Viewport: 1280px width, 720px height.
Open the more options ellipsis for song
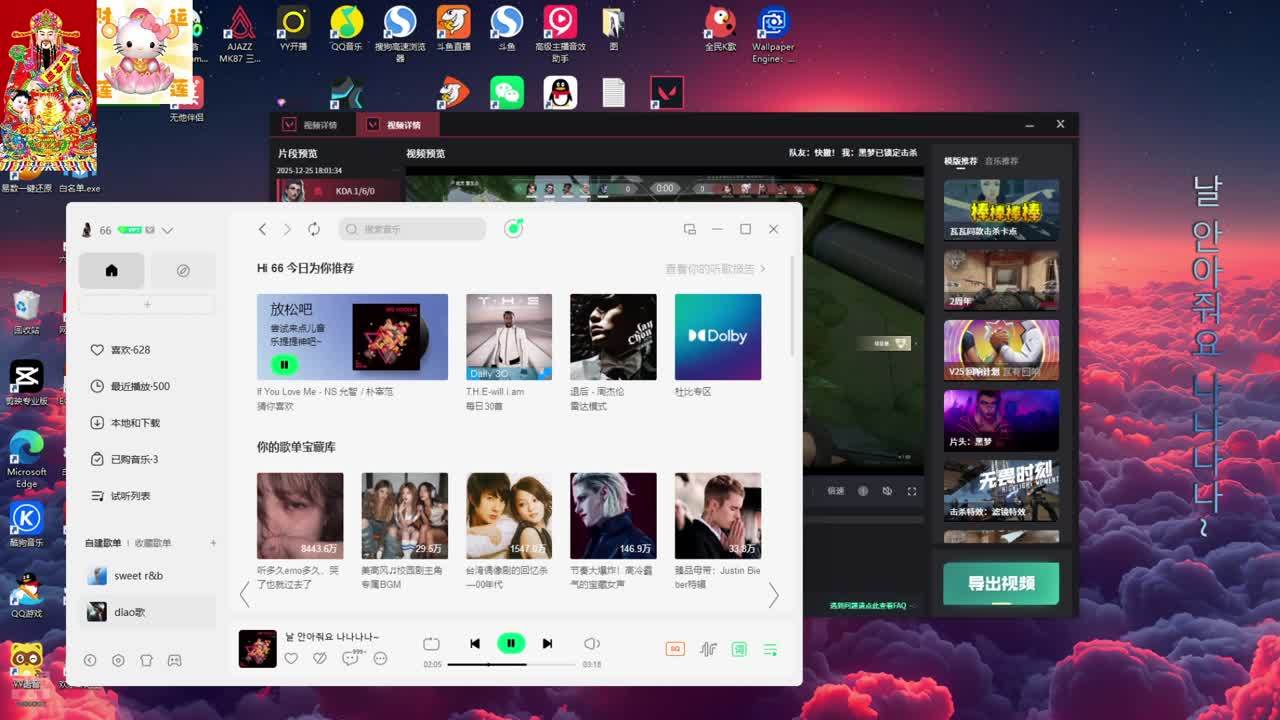coord(380,658)
